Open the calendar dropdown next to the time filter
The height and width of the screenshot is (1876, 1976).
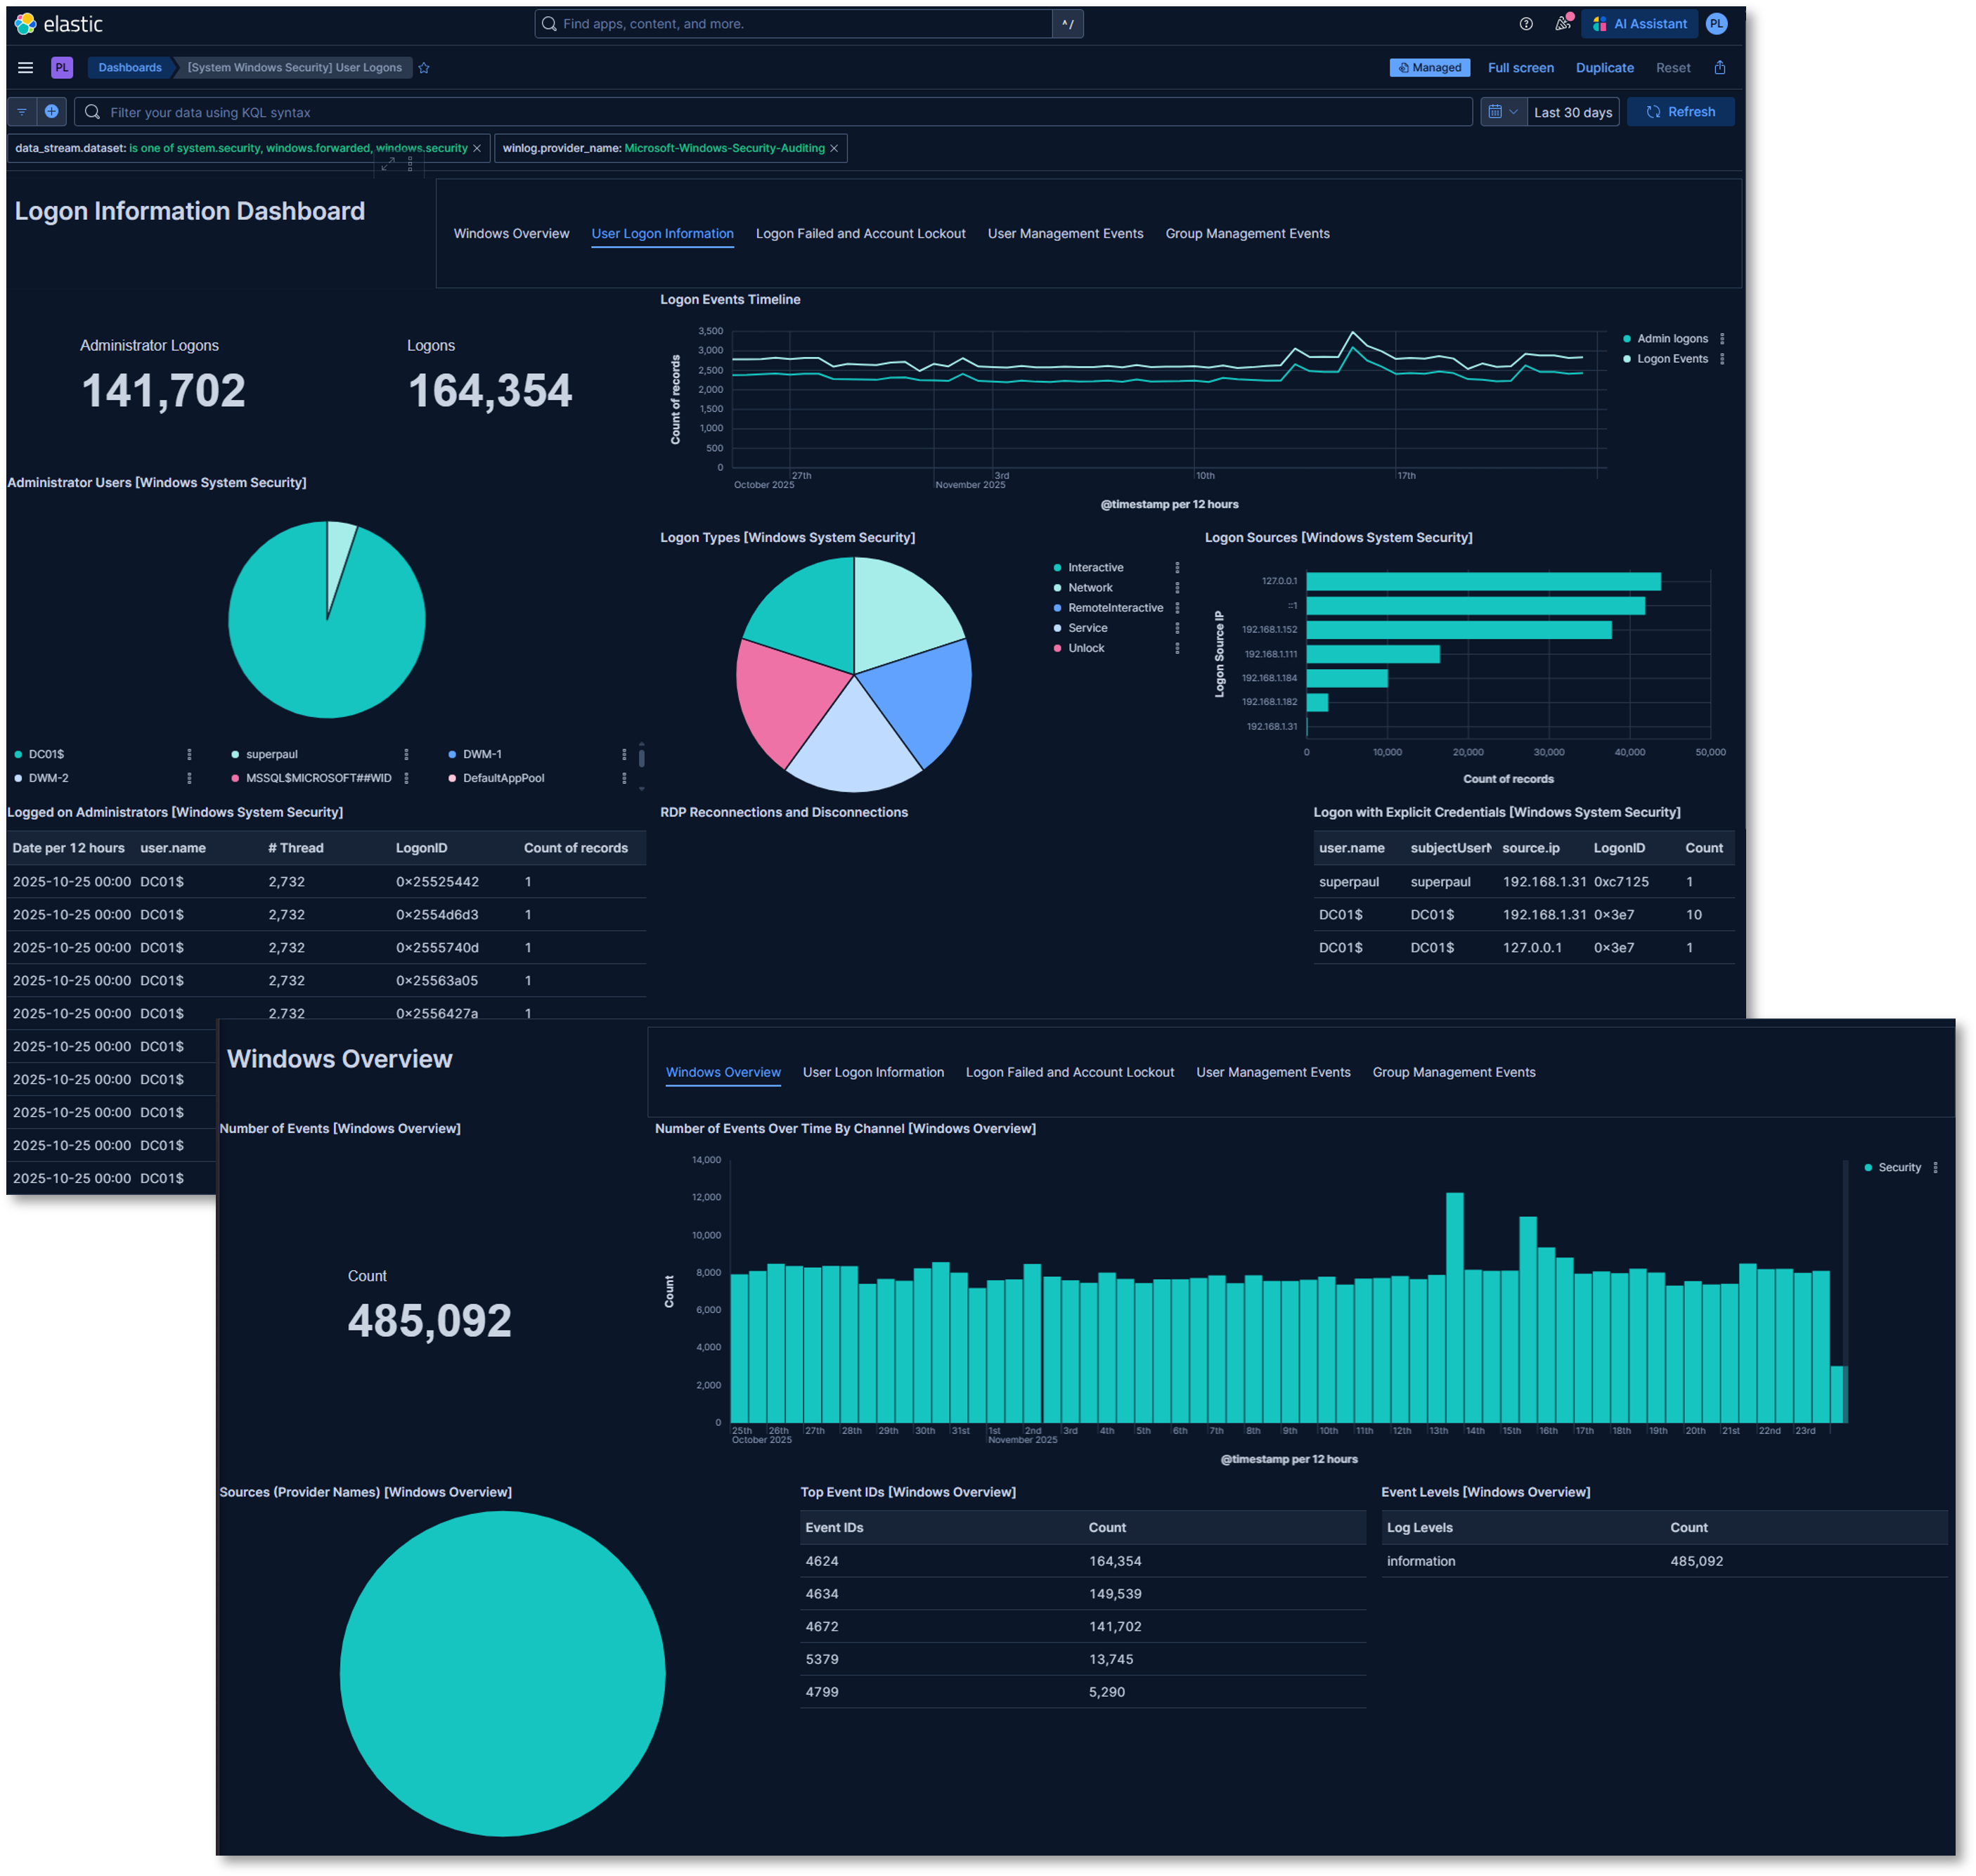tap(1503, 111)
